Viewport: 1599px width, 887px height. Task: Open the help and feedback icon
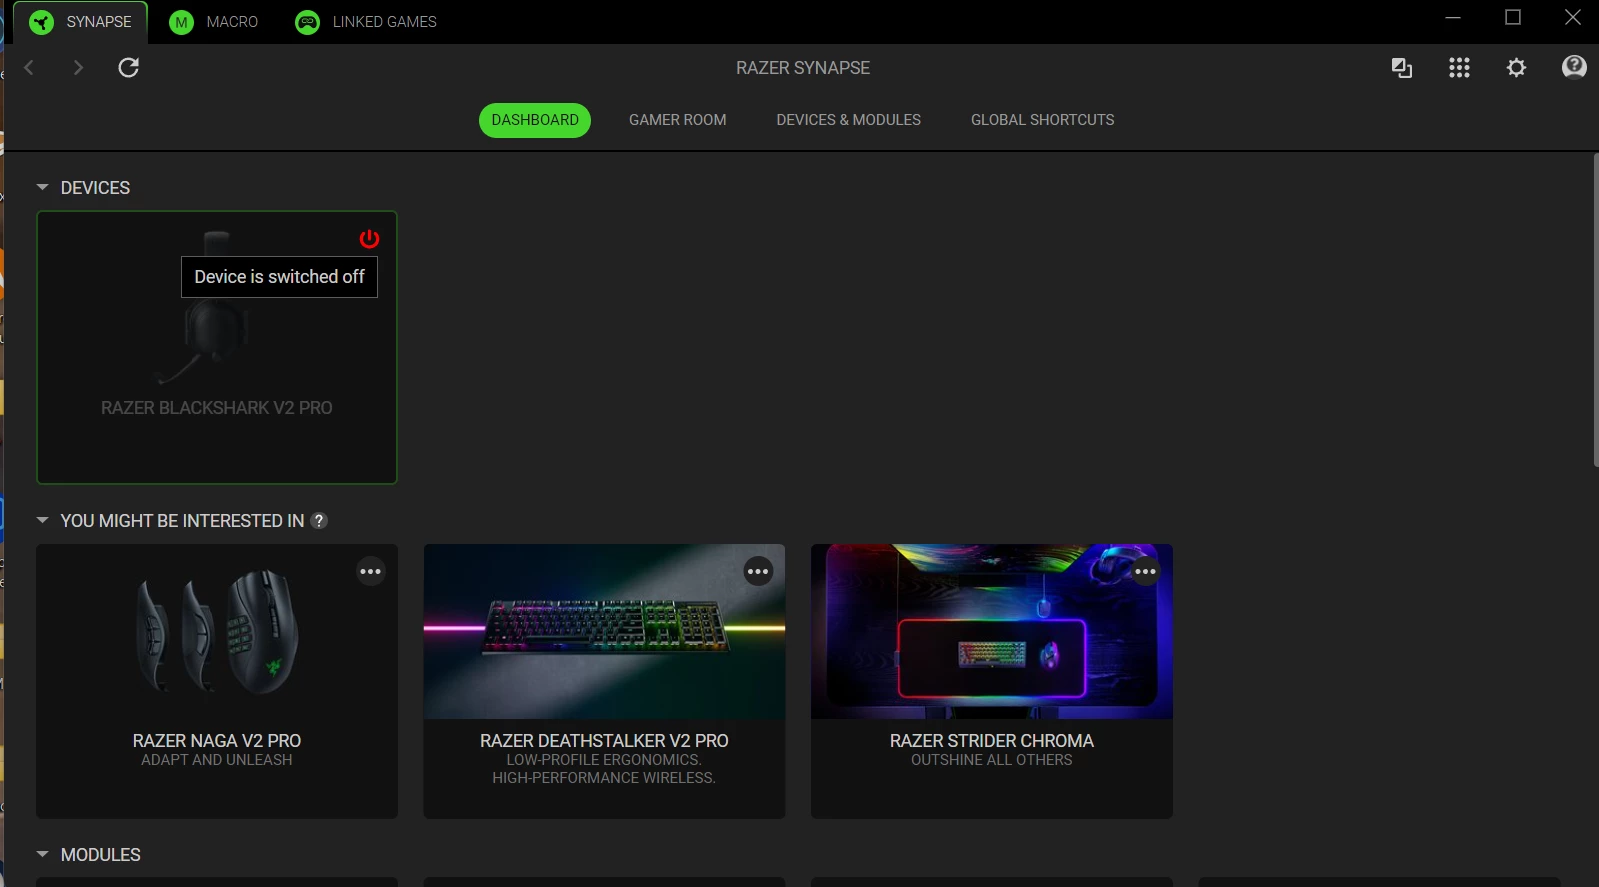point(1574,67)
